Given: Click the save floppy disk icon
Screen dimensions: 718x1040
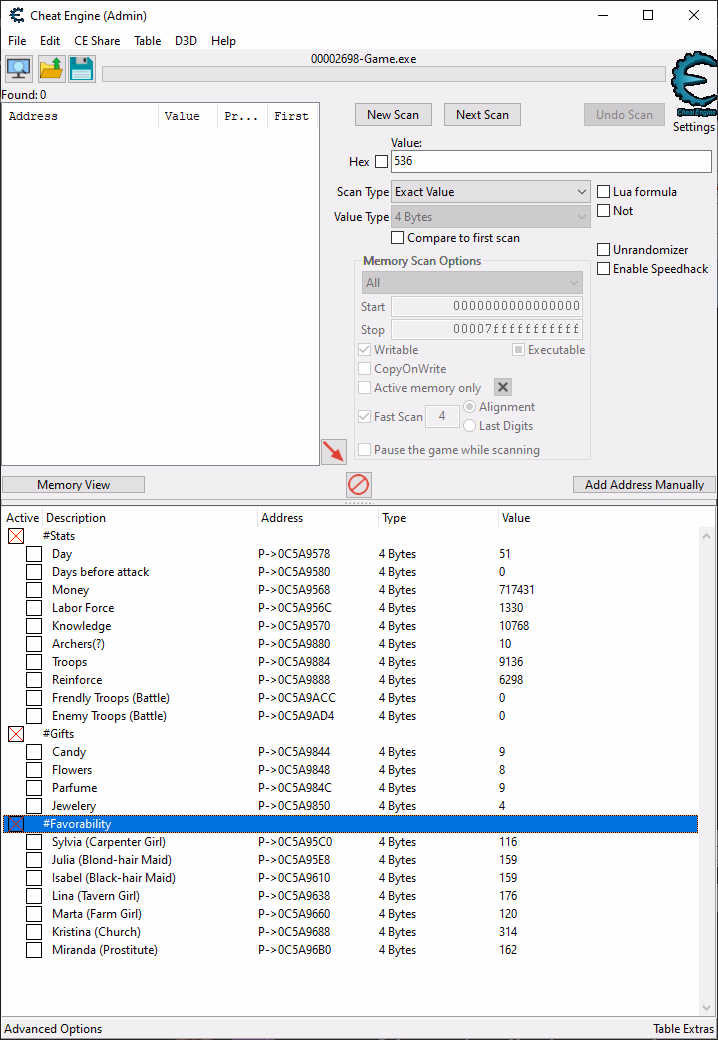Looking at the screenshot, I should coord(82,68).
